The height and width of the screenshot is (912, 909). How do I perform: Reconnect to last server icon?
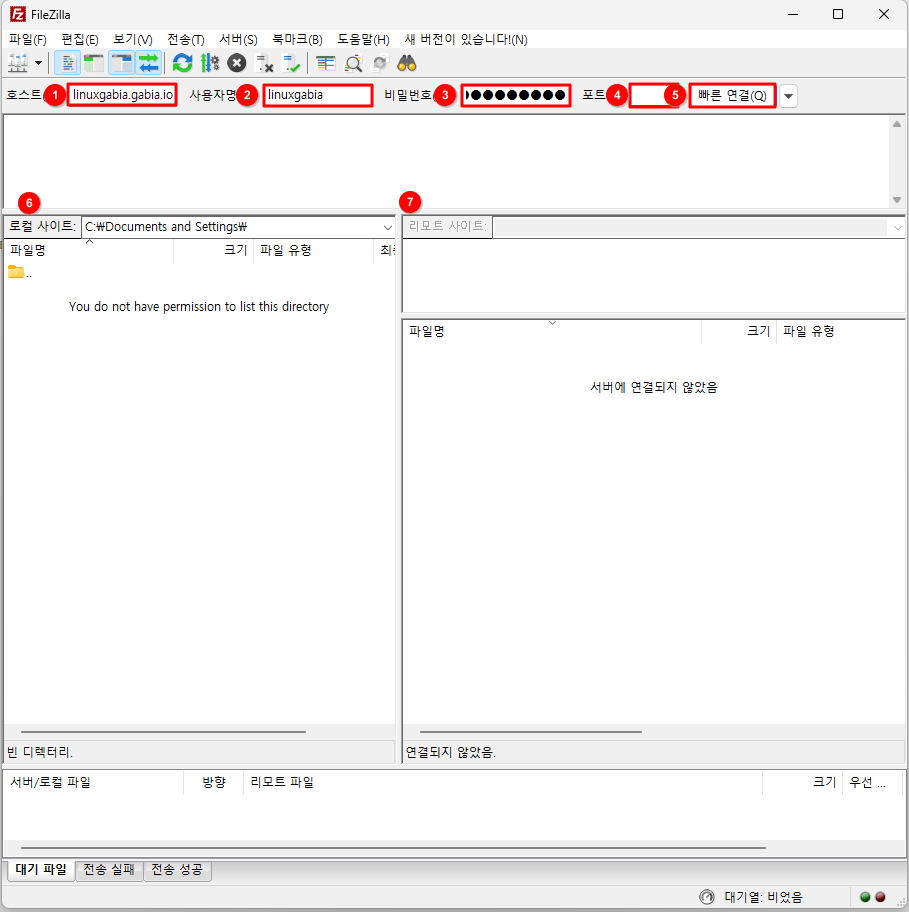click(290, 63)
